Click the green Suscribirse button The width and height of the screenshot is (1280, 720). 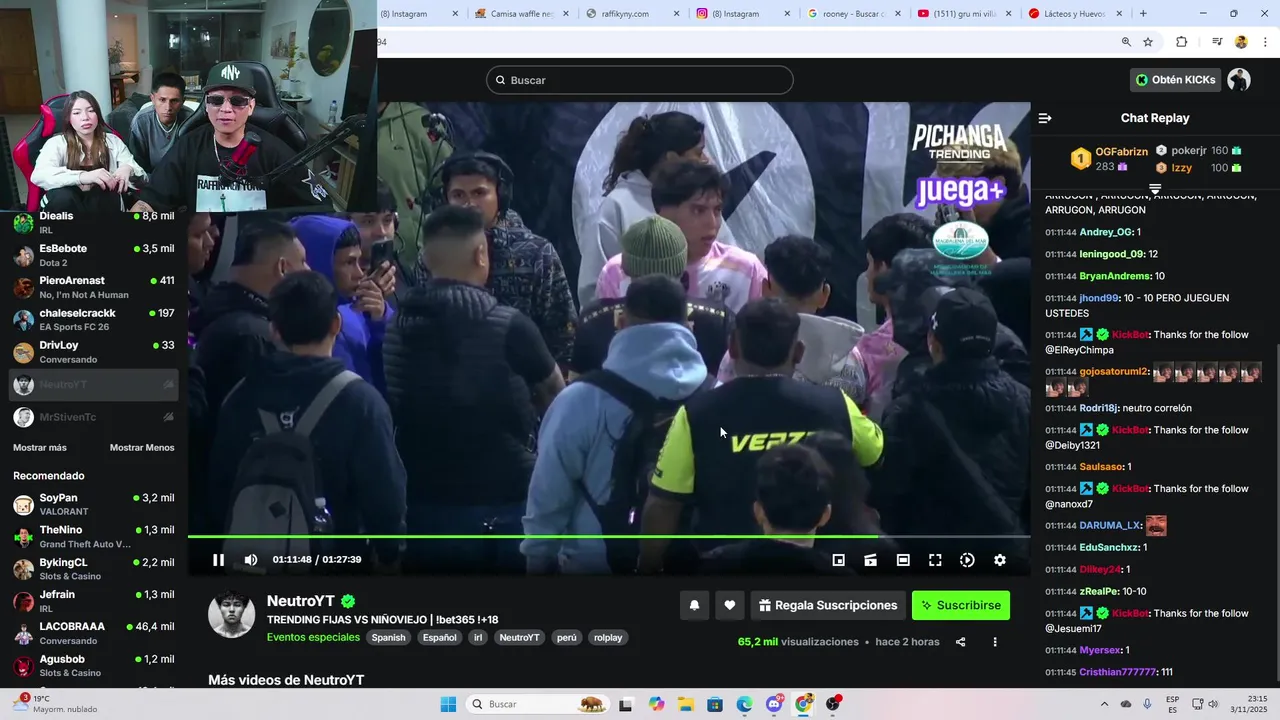pos(961,605)
